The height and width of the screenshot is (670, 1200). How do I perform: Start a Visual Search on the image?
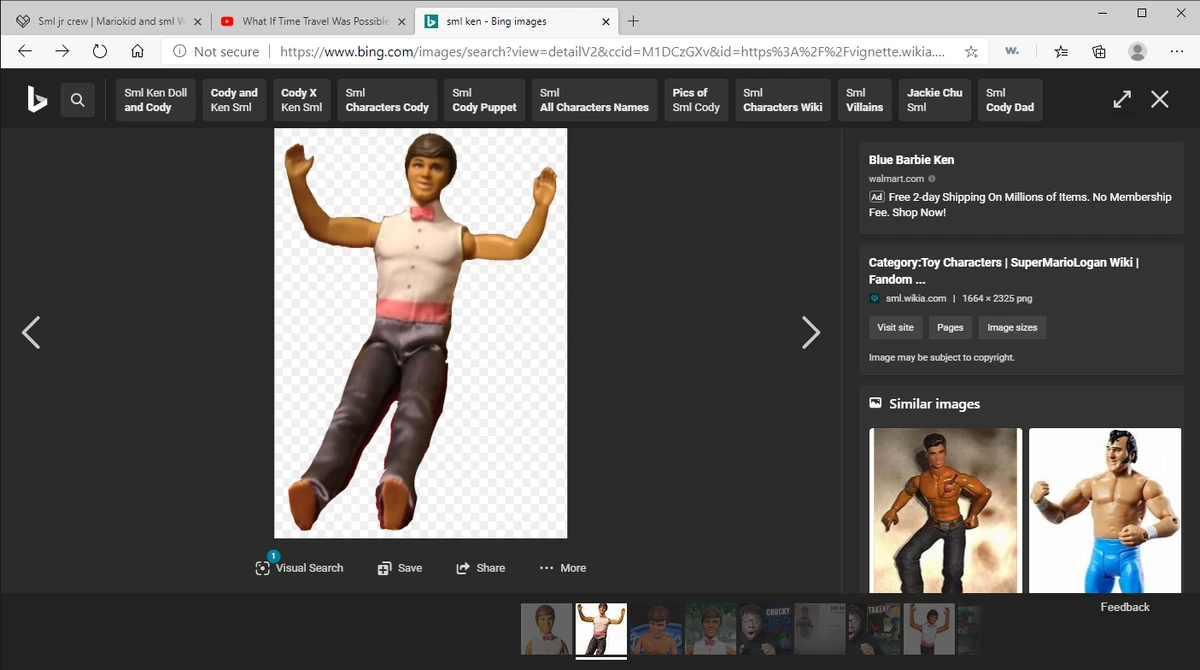tap(299, 568)
